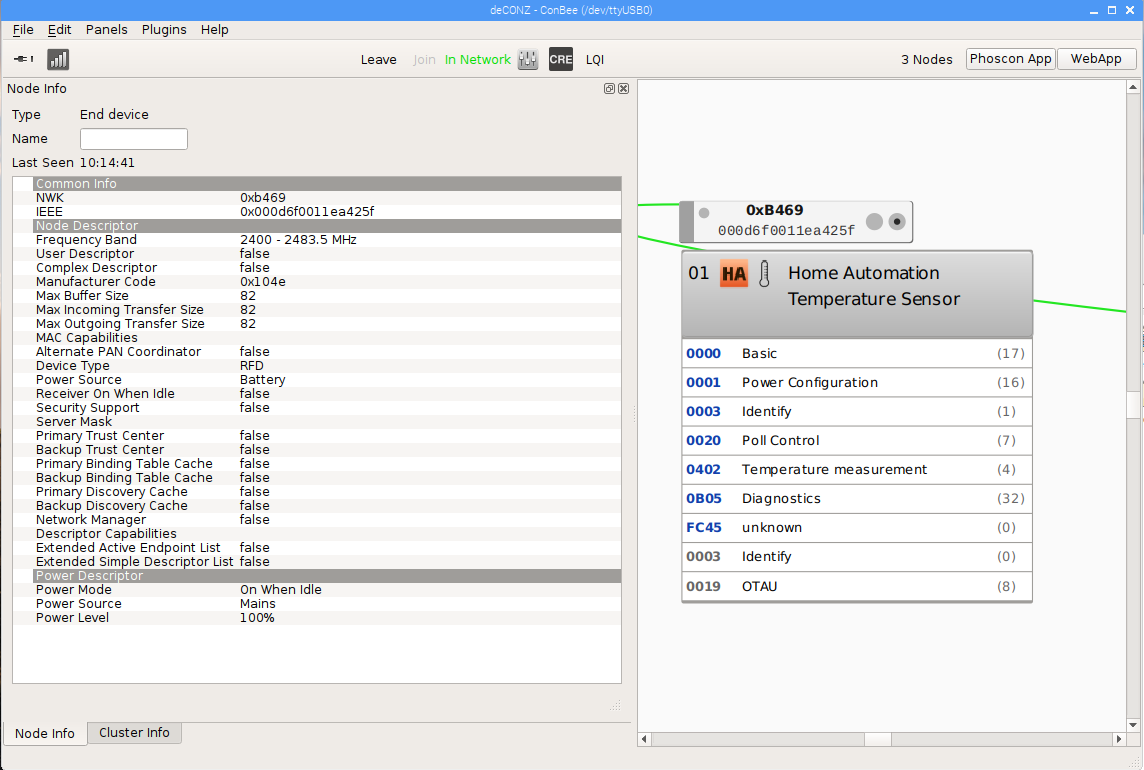Click the horizontal scrollbar handle in node view
This screenshot has height=770, width=1144.
pos(878,739)
